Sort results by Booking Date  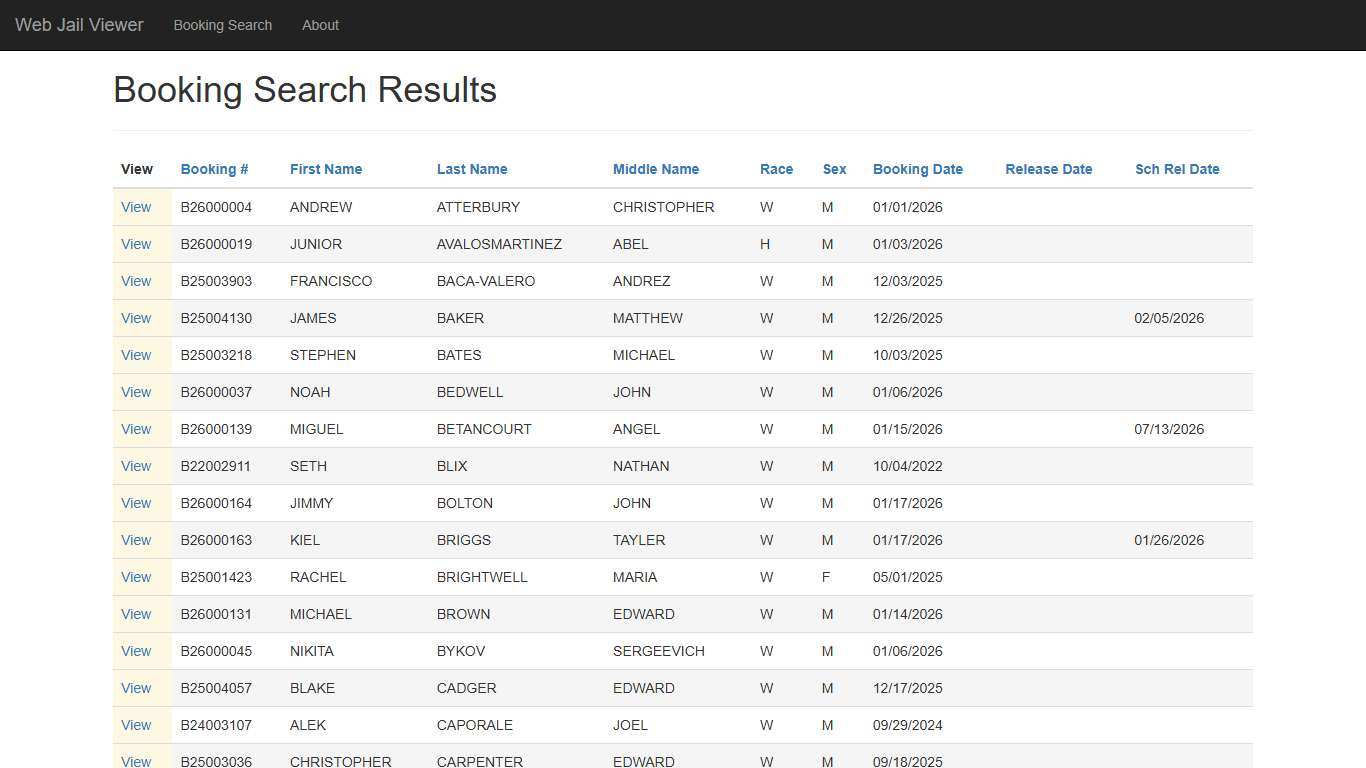(917, 169)
